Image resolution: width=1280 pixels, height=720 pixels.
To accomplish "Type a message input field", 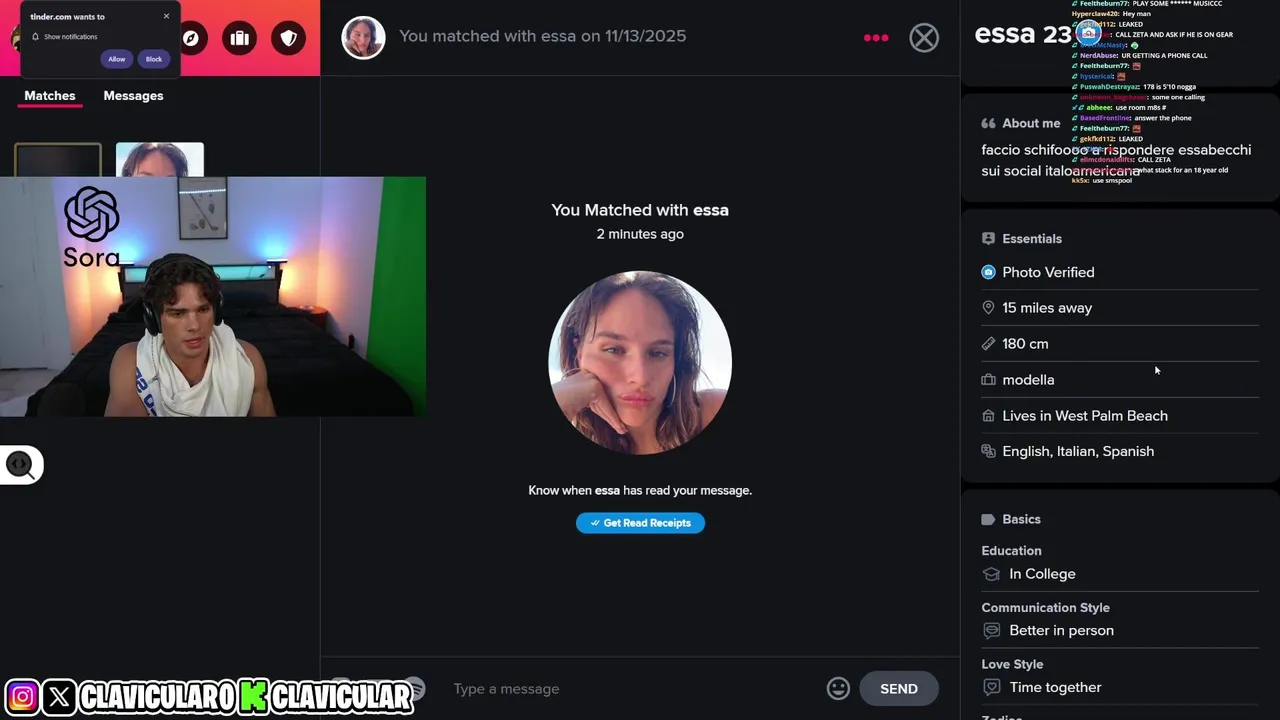I will 635,688.
